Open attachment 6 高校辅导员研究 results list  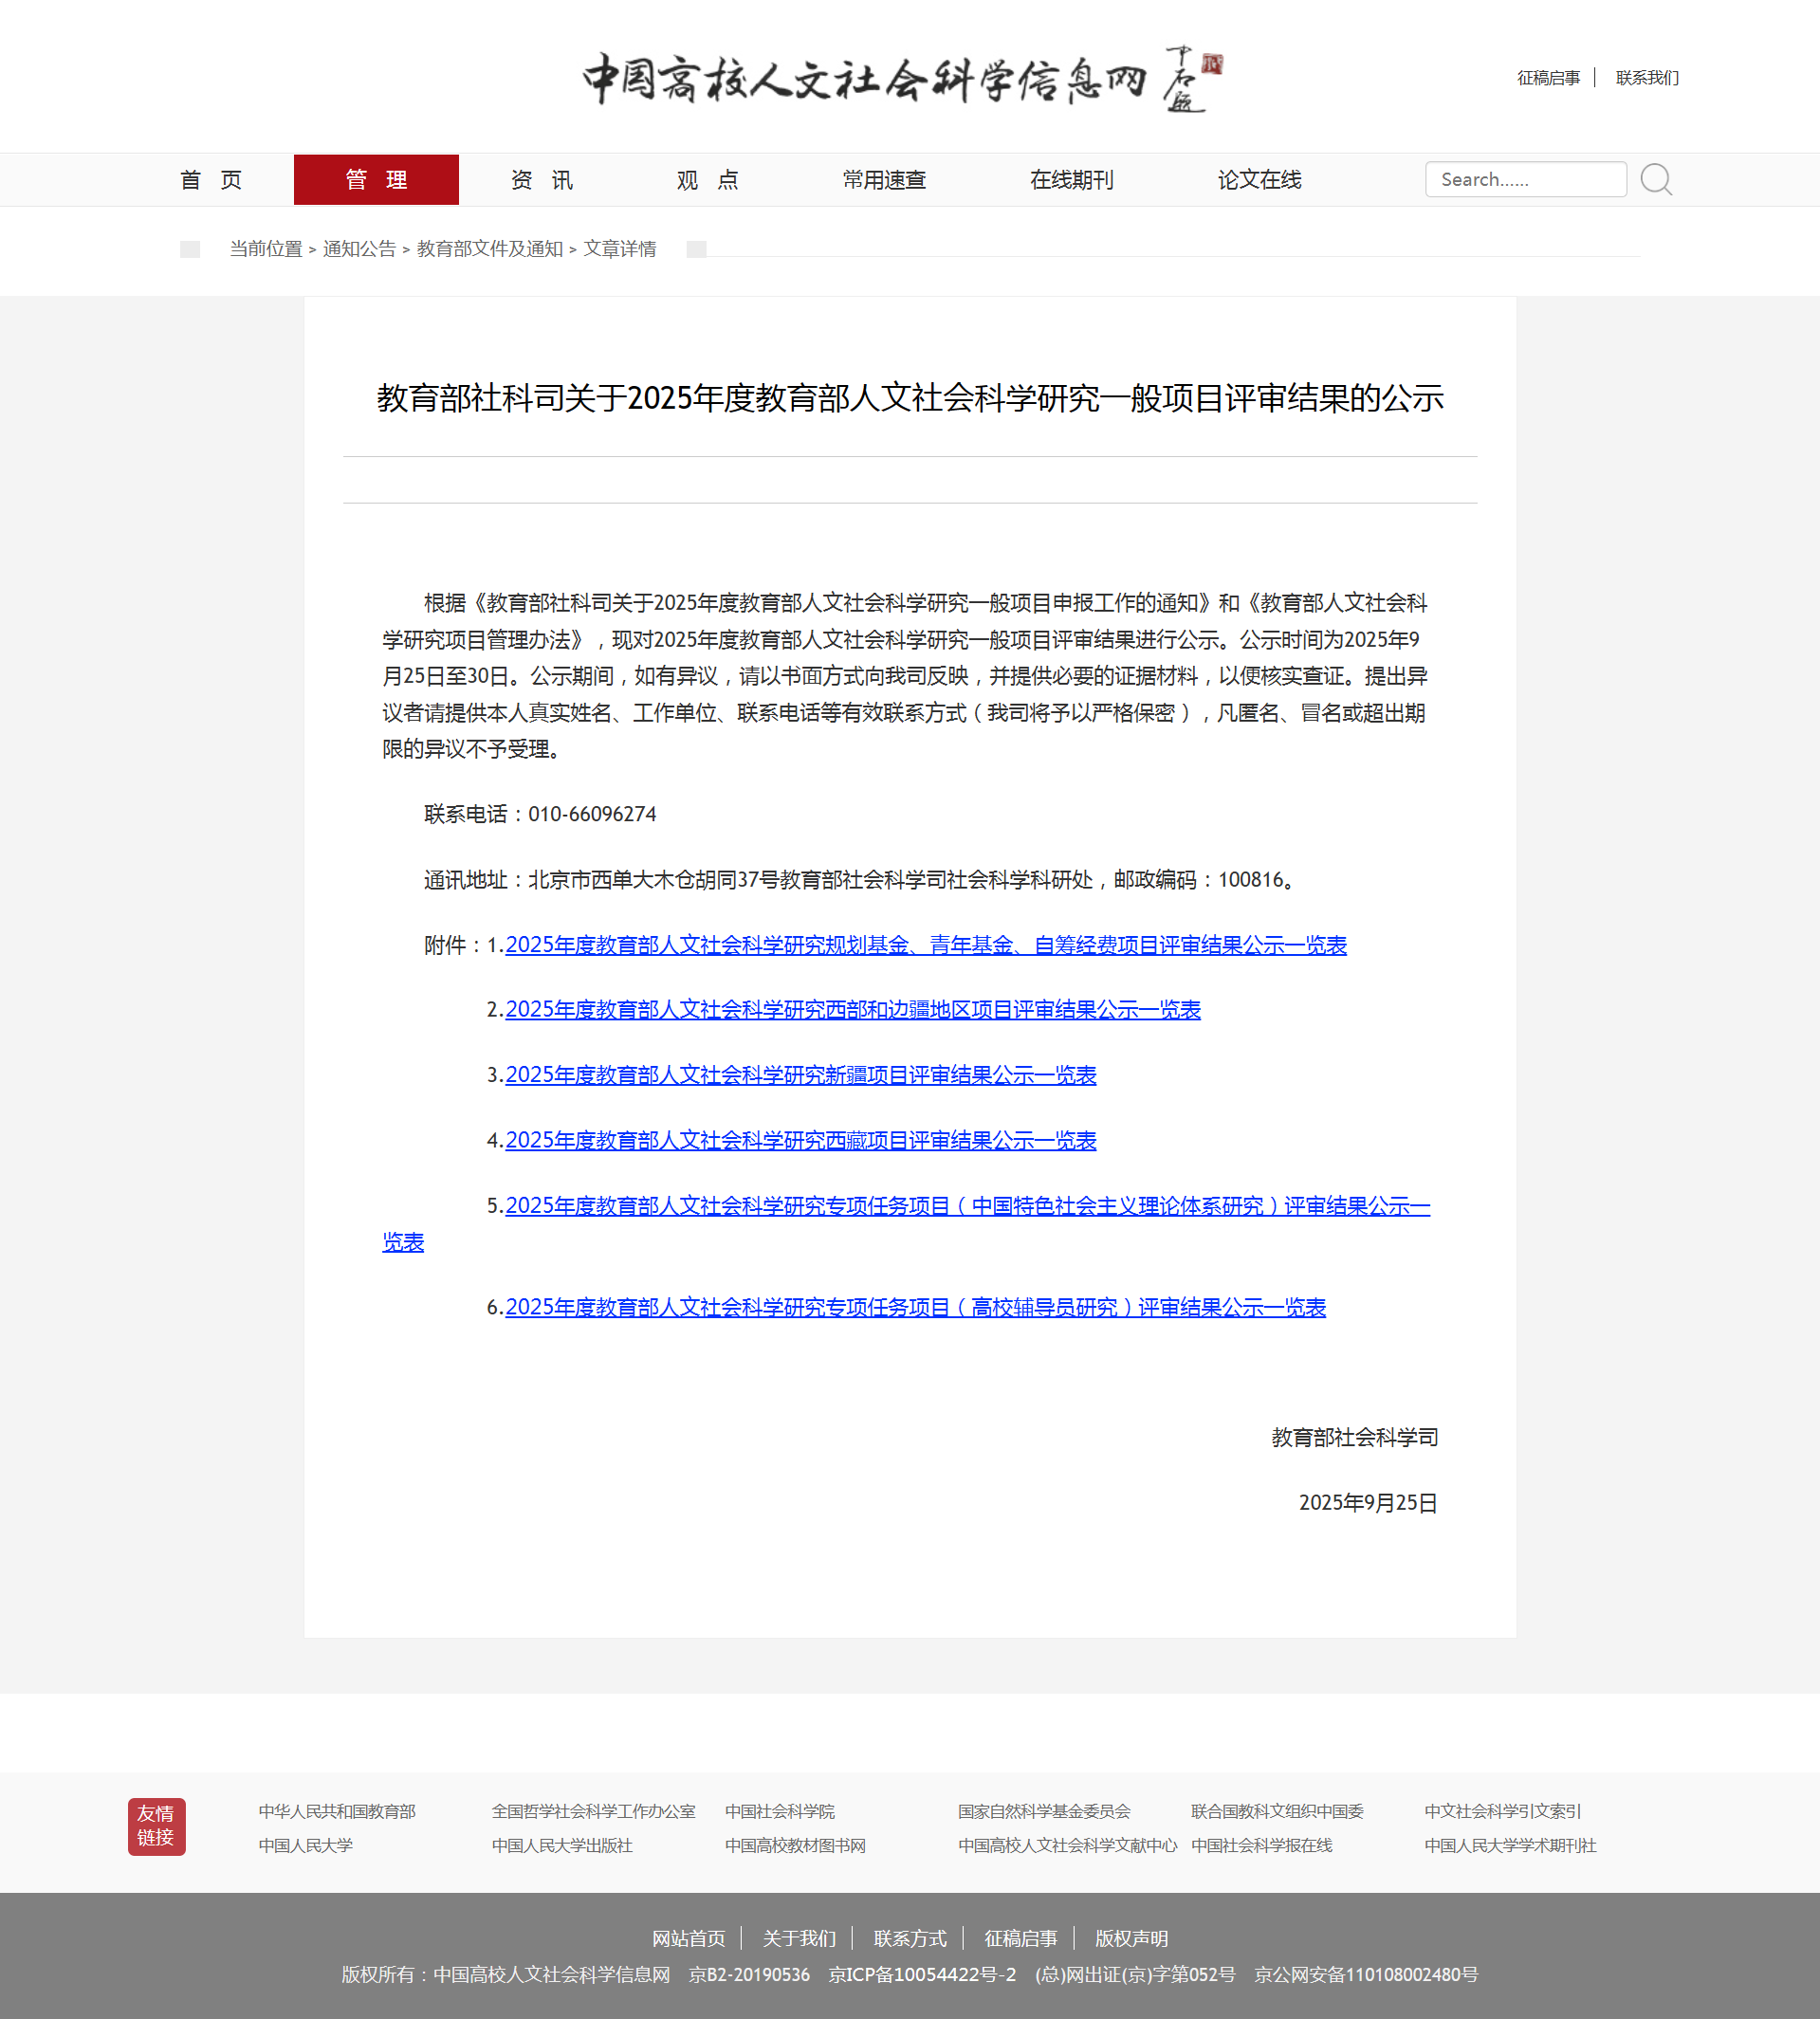click(x=915, y=1307)
